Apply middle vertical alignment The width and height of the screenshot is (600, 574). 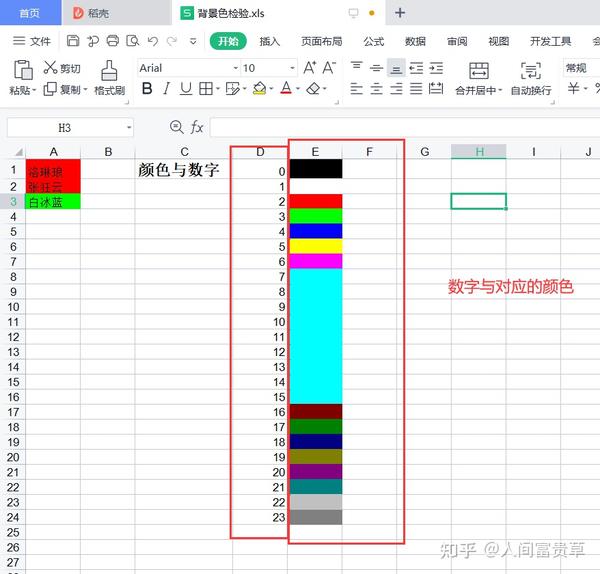point(377,68)
